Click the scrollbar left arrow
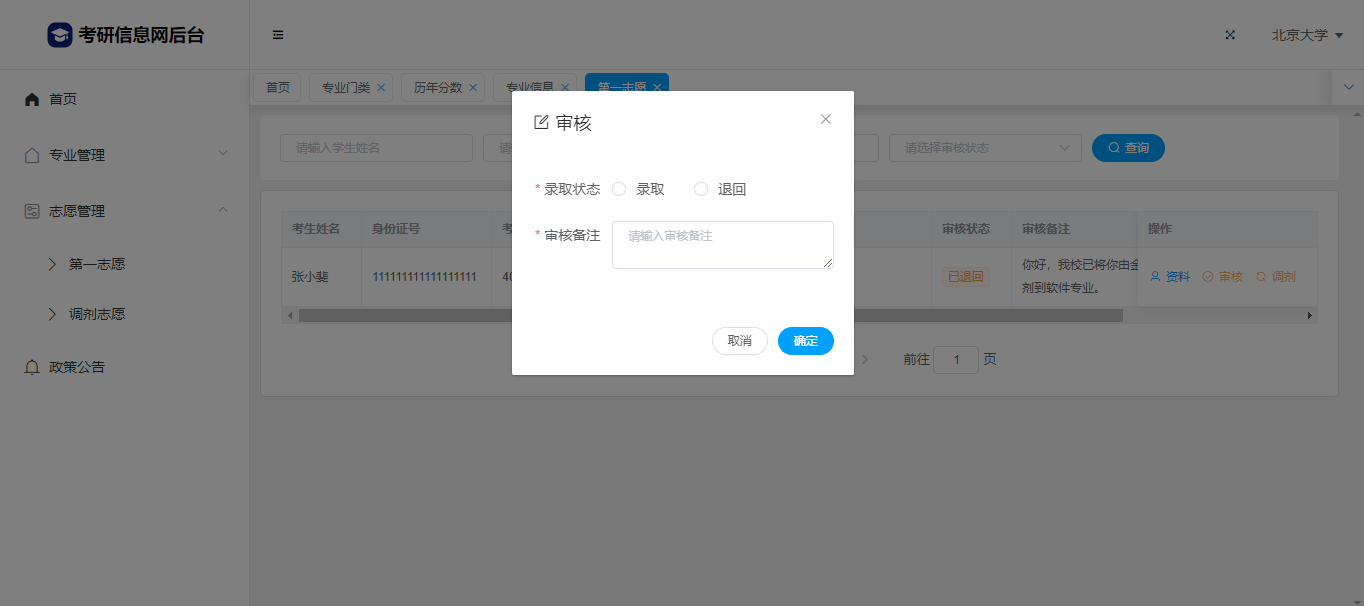This screenshot has height=606, width=1364. pos(290,315)
